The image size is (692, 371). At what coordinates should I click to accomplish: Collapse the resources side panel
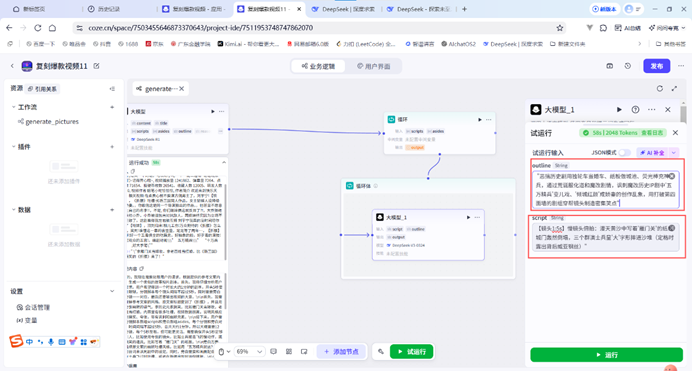pos(112,89)
